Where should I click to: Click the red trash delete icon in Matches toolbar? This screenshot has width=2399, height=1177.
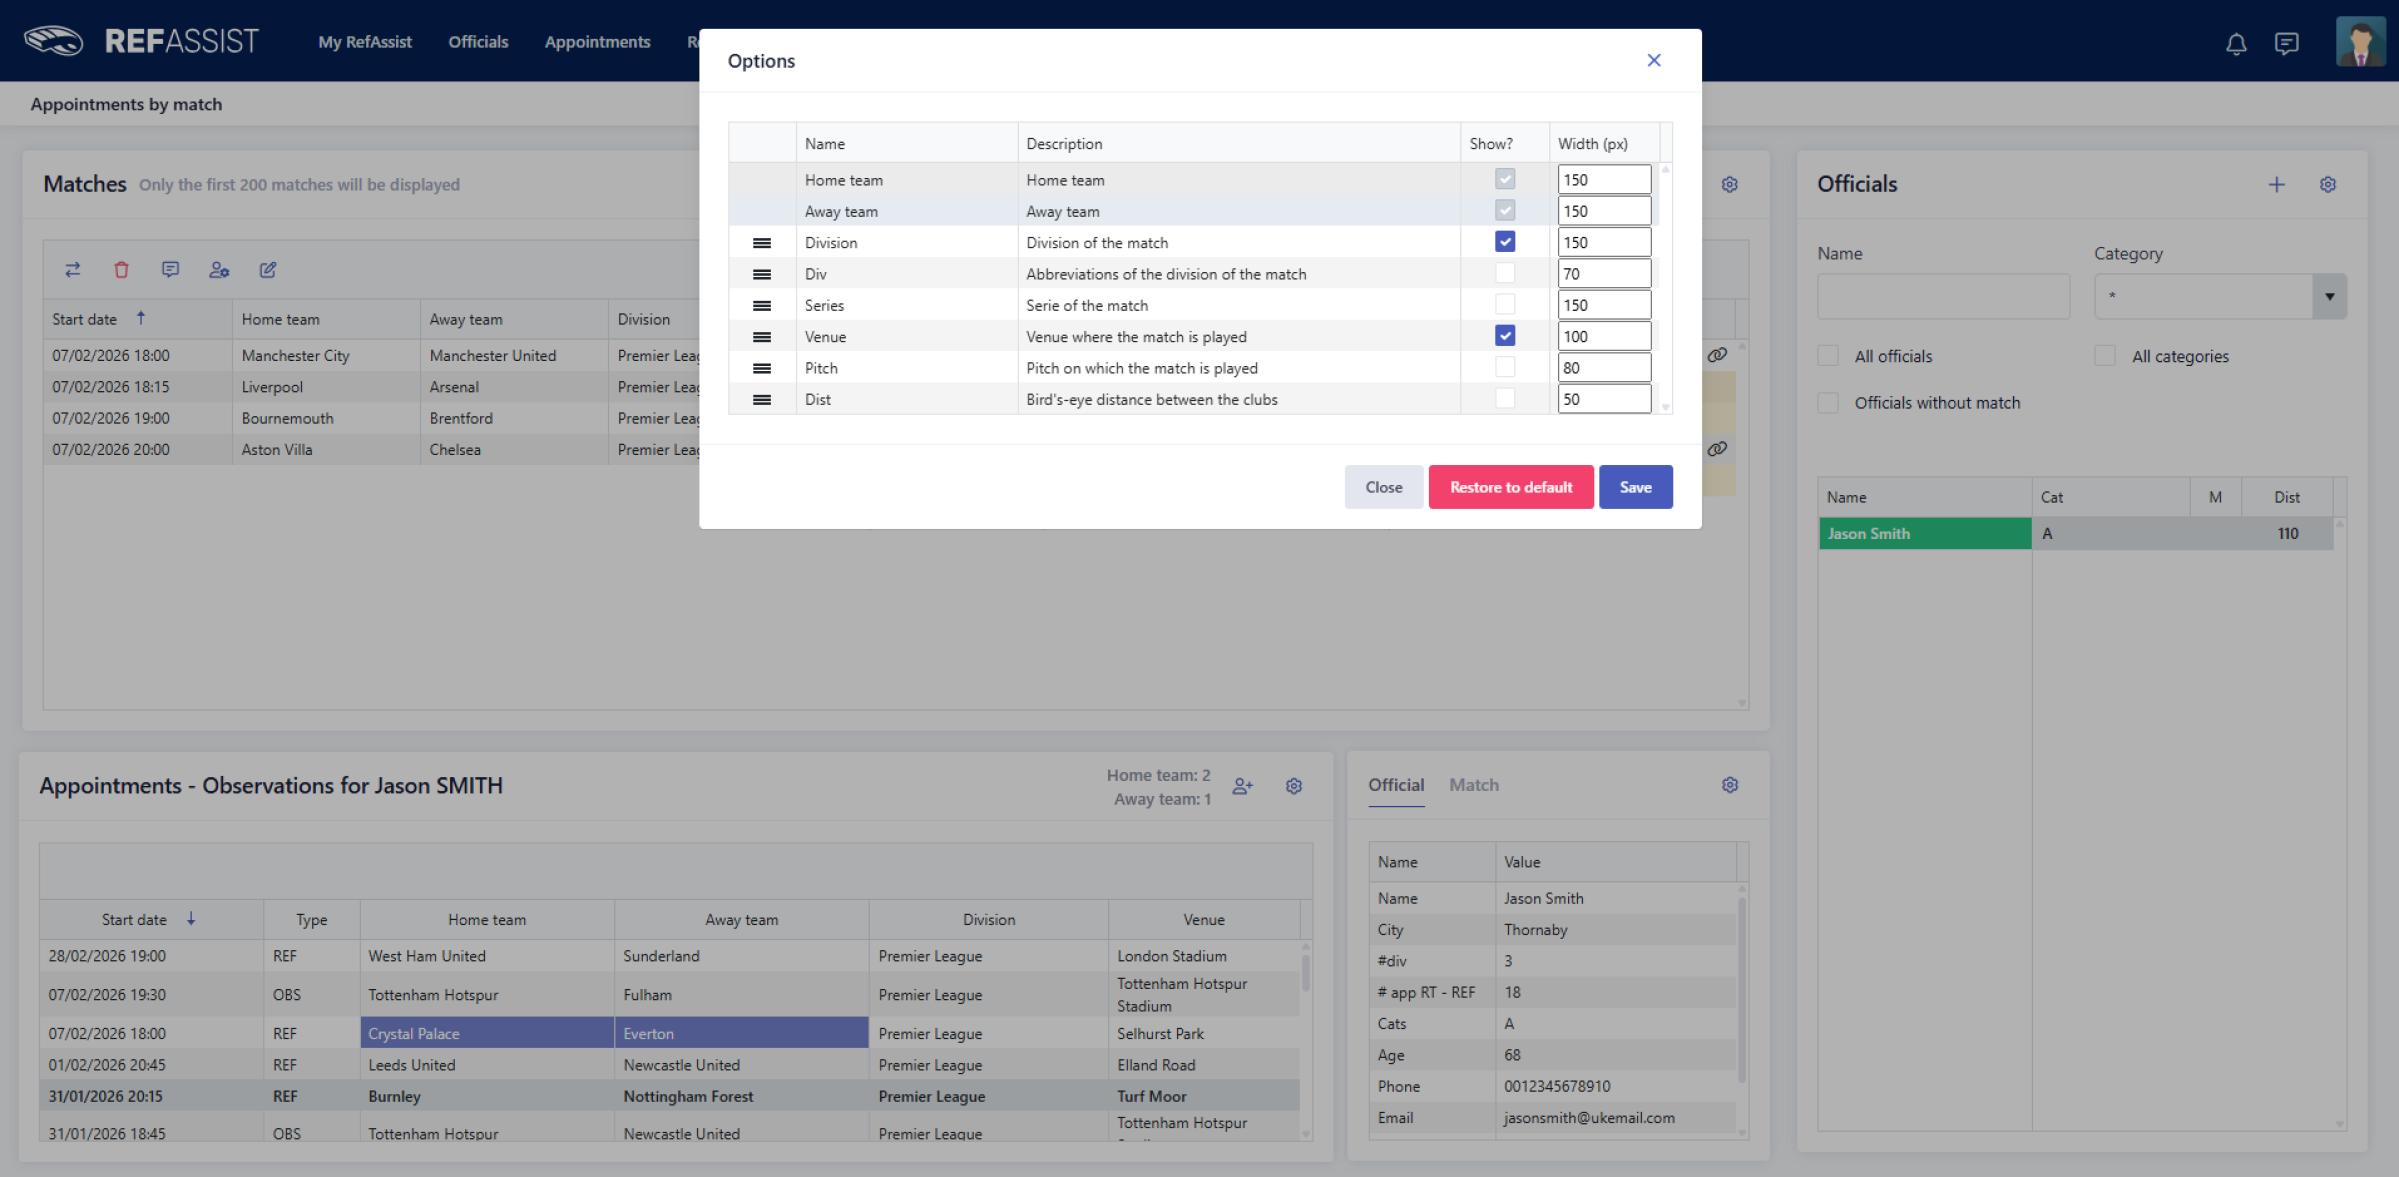coord(121,270)
